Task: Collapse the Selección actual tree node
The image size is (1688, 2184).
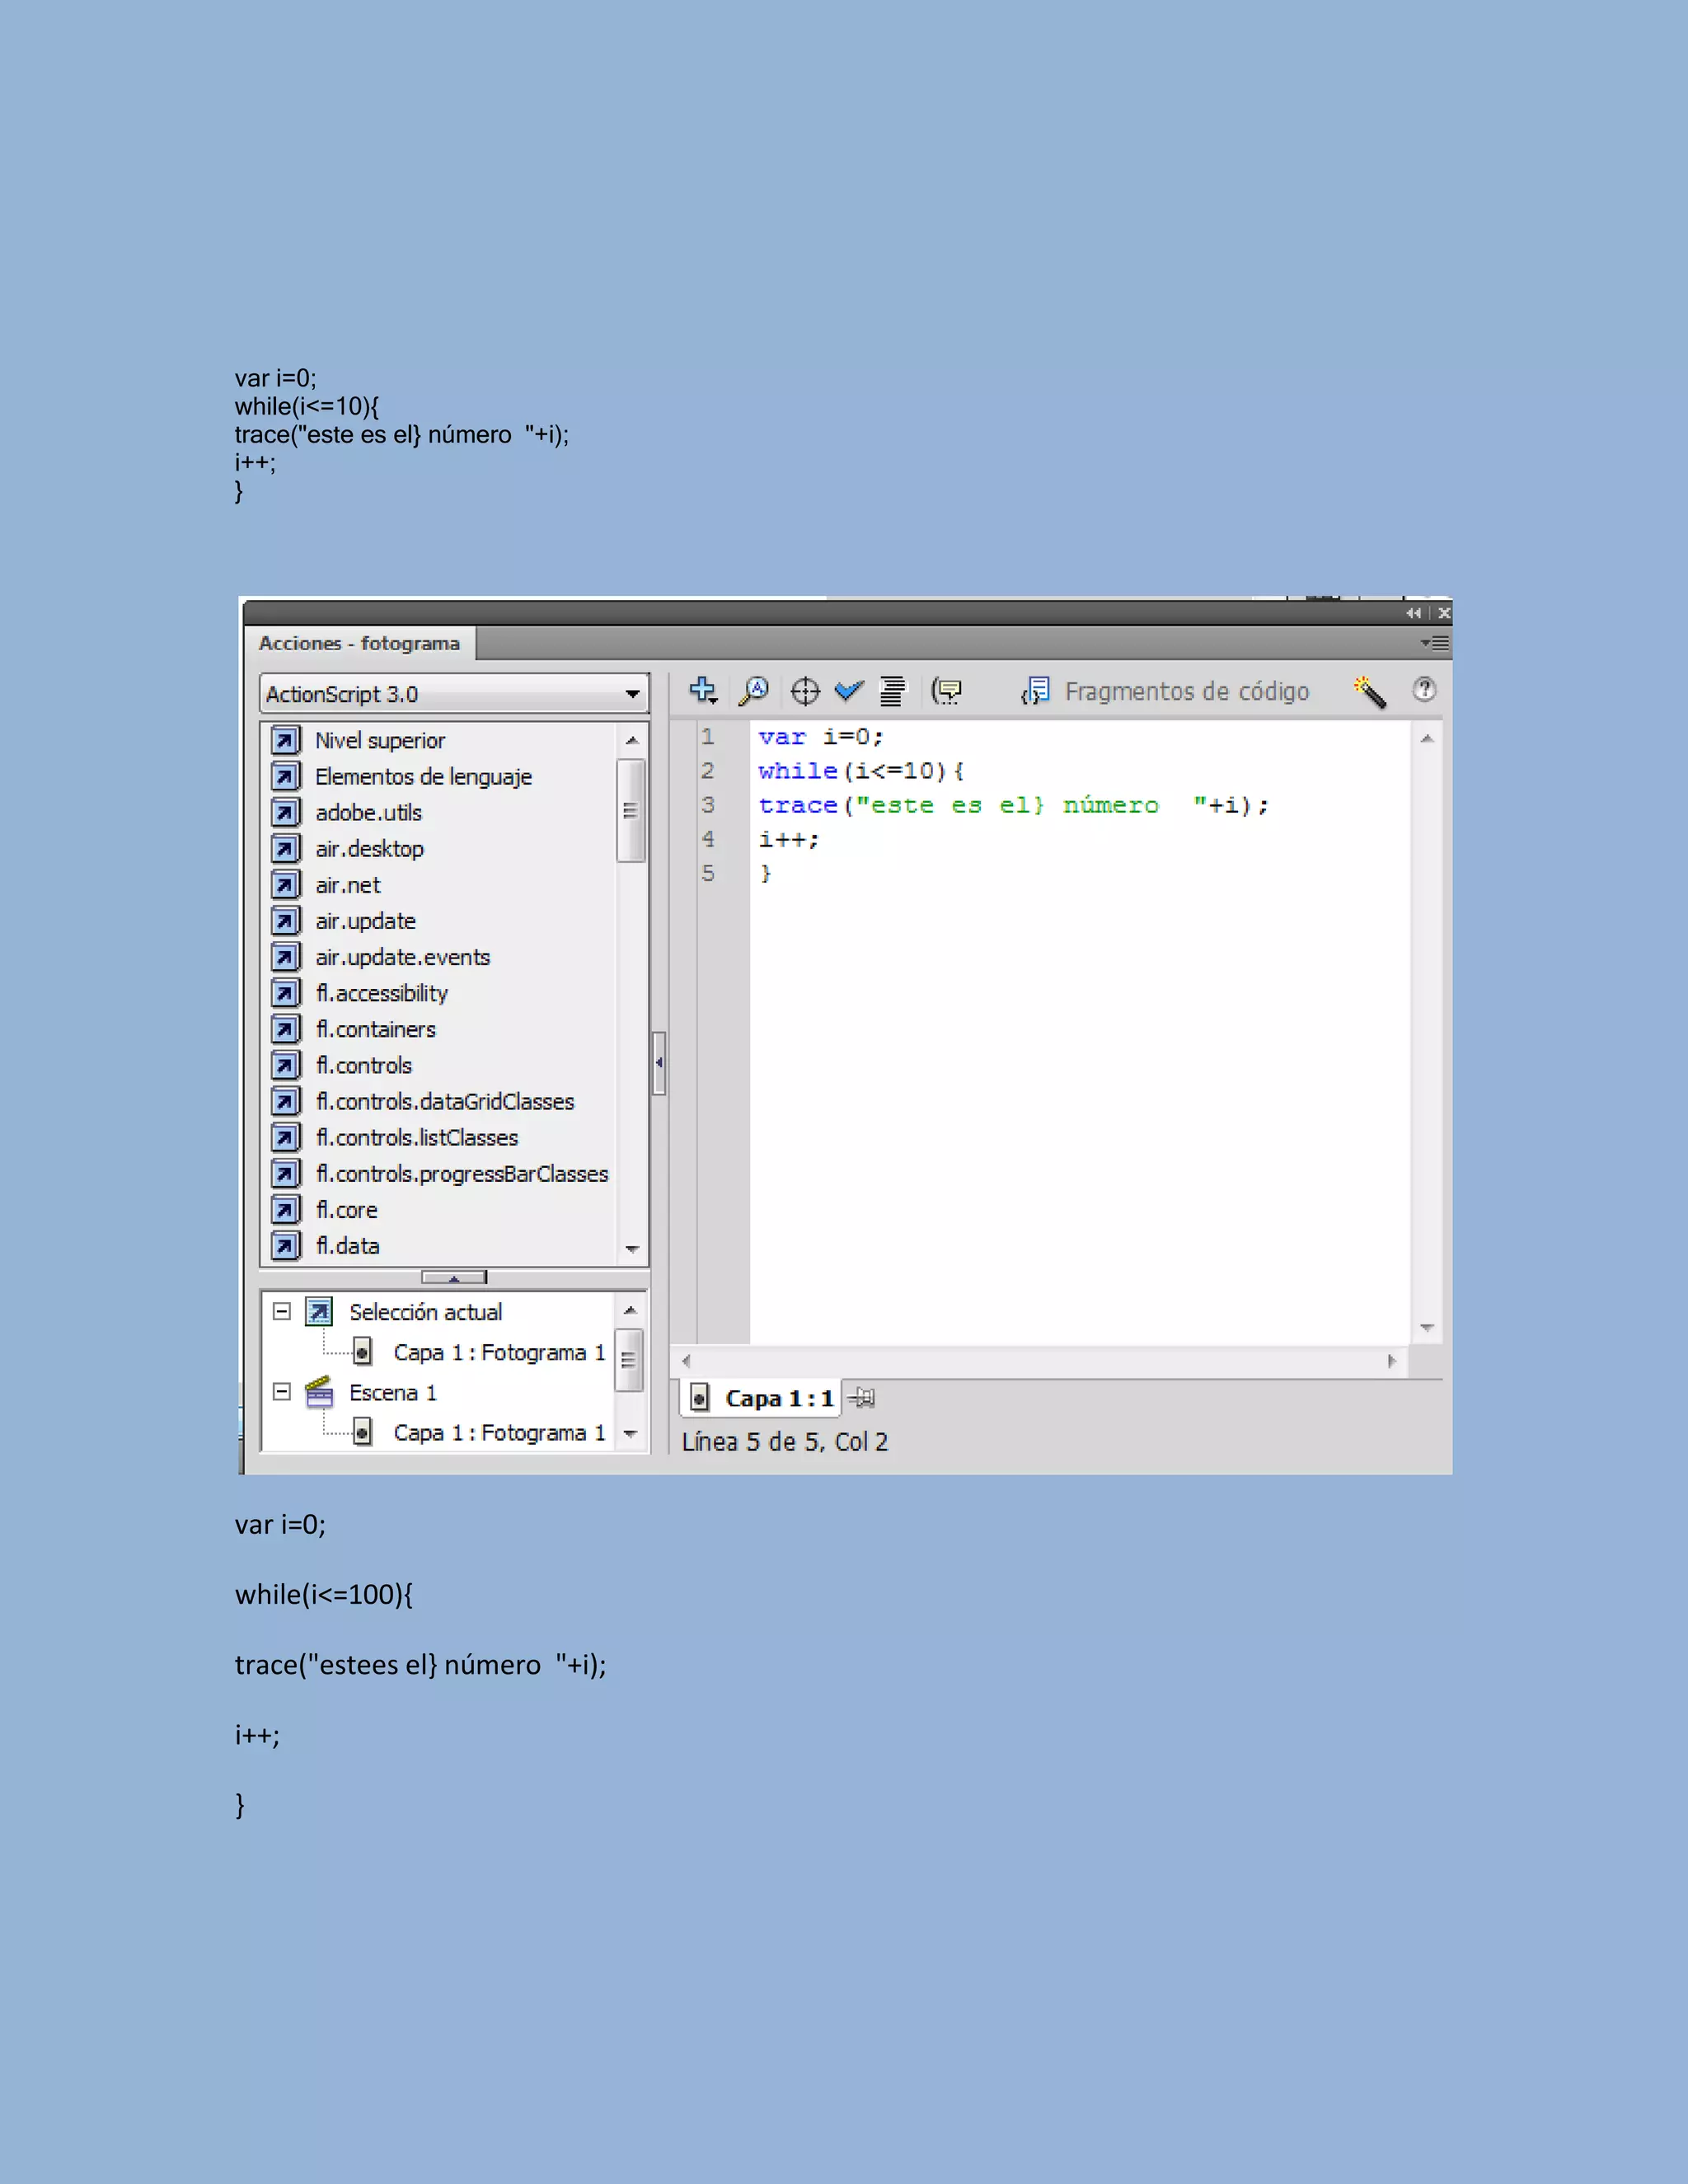Action: point(282,1311)
